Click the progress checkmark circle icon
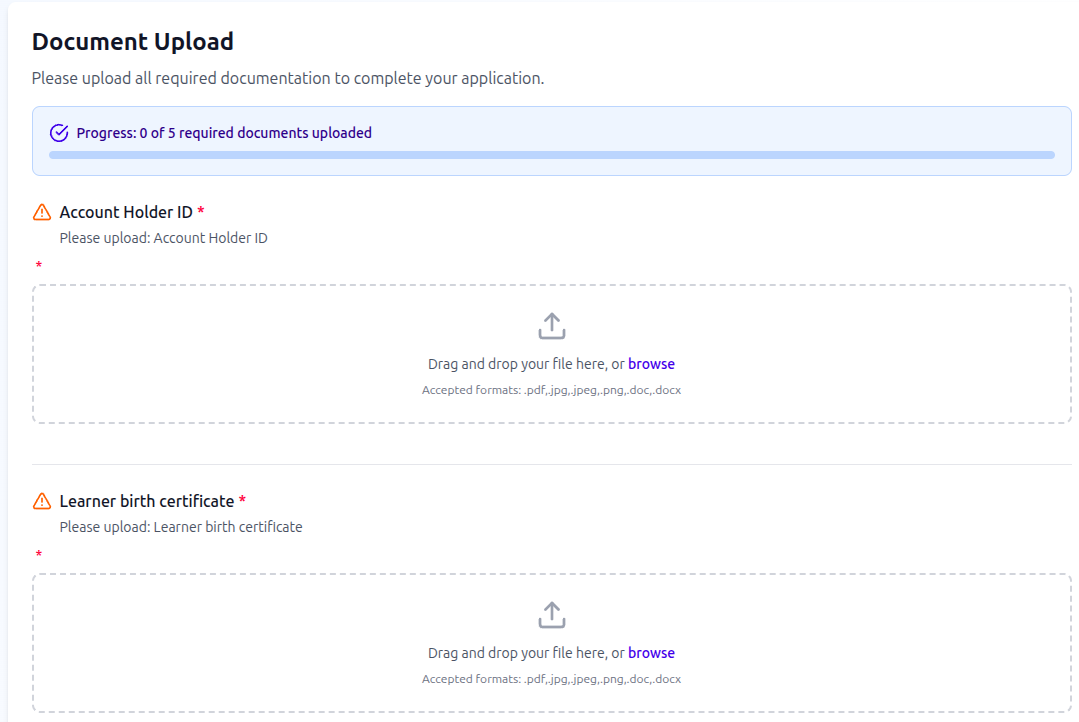The height and width of the screenshot is (722, 1079). pos(59,133)
